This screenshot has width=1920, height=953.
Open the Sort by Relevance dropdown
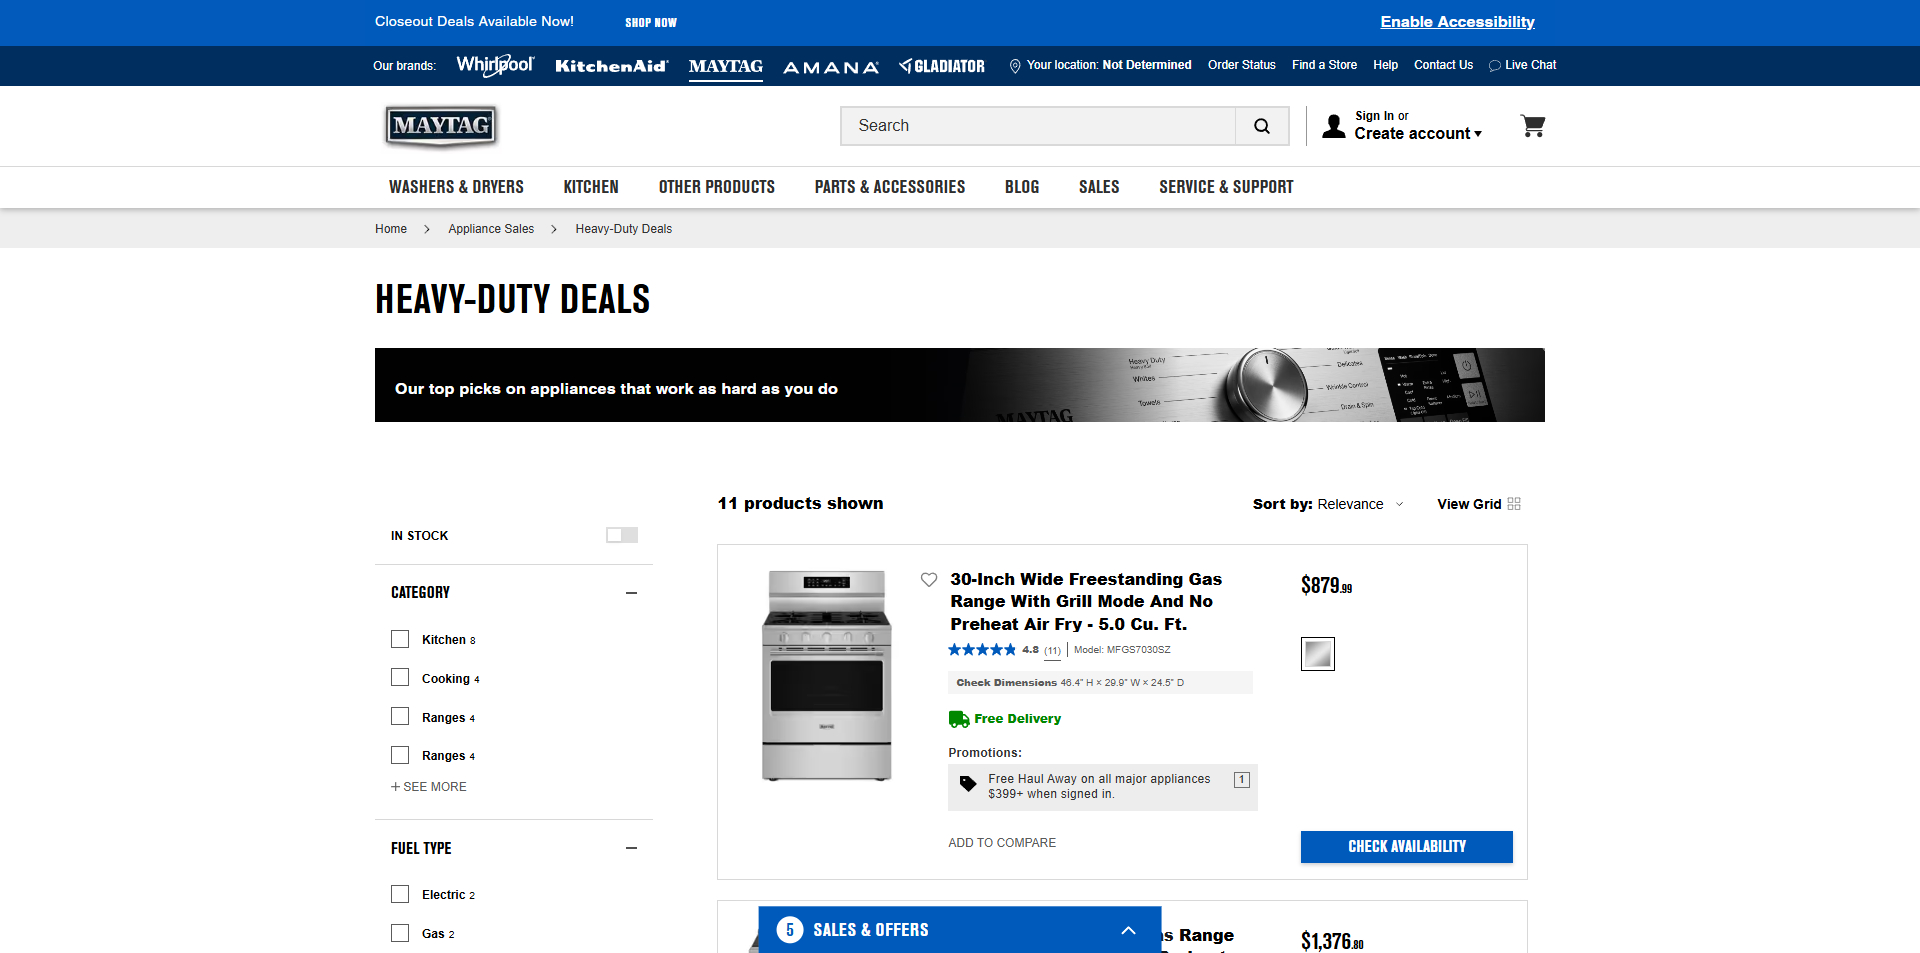pyautogui.click(x=1357, y=504)
